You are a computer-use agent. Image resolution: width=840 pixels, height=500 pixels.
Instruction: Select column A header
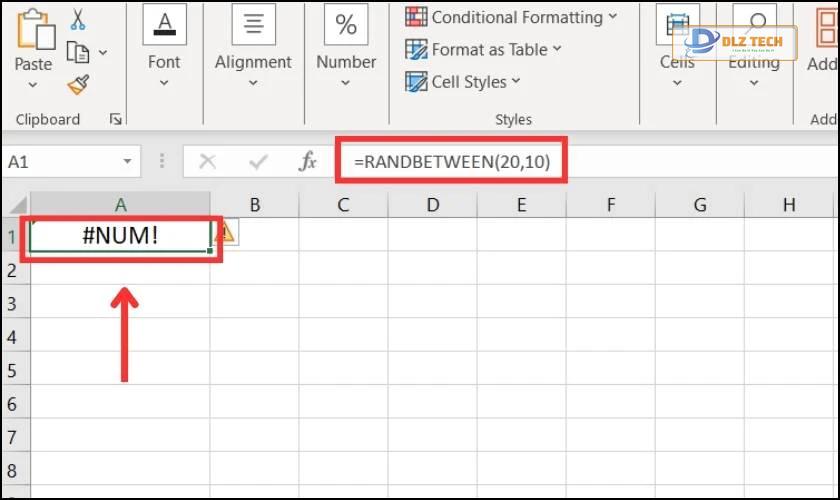[x=121, y=205]
